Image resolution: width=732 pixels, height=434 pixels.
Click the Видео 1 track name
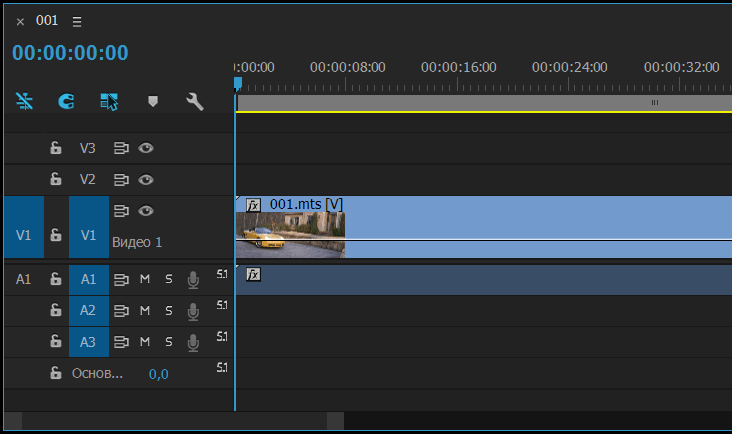137,242
